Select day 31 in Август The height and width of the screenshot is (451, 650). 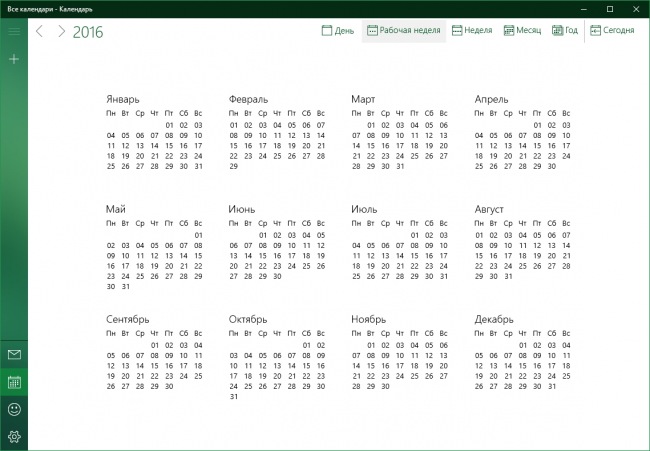508,276
